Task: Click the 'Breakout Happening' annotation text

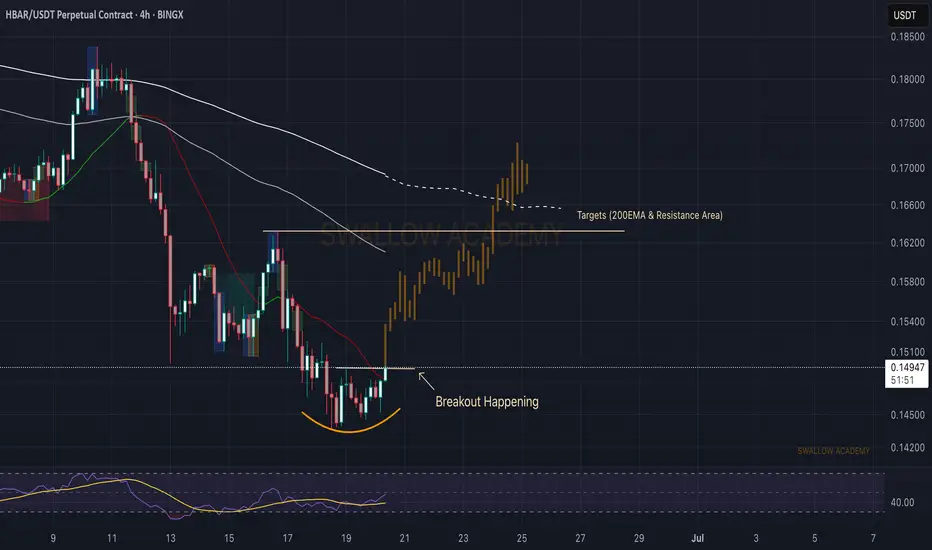Action: tap(487, 402)
